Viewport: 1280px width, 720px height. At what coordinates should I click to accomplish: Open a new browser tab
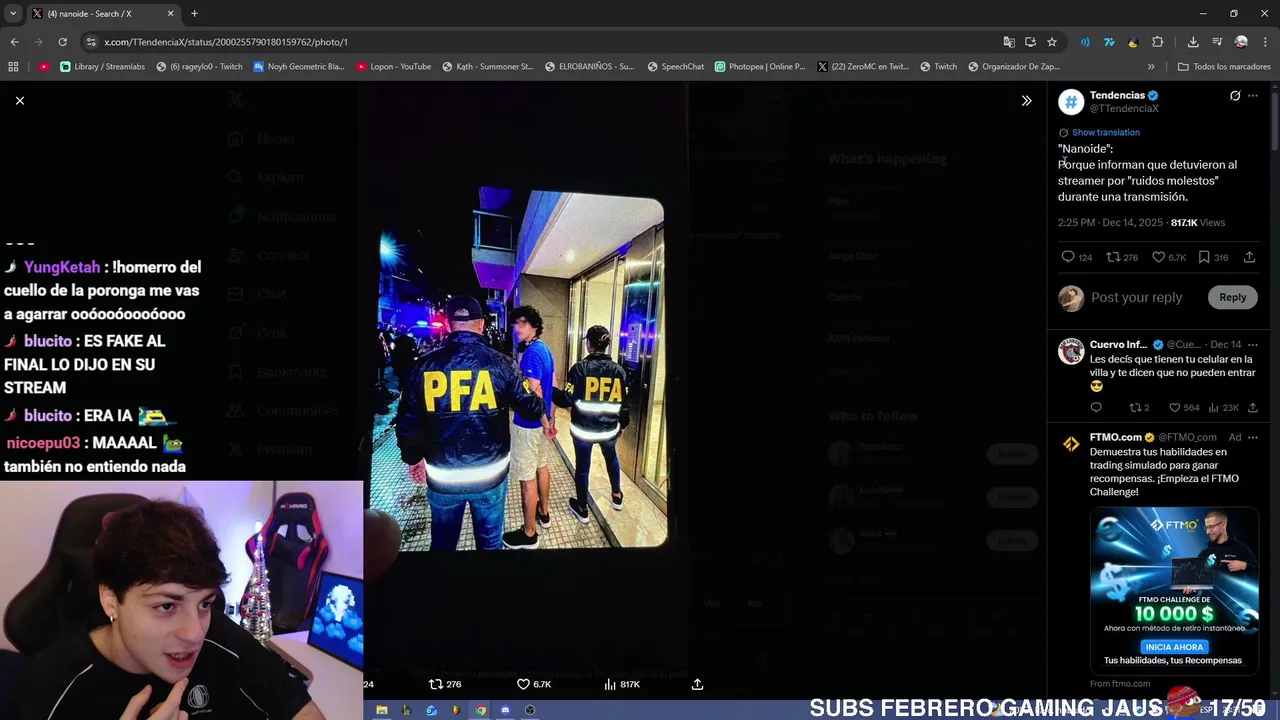pyautogui.click(x=194, y=14)
